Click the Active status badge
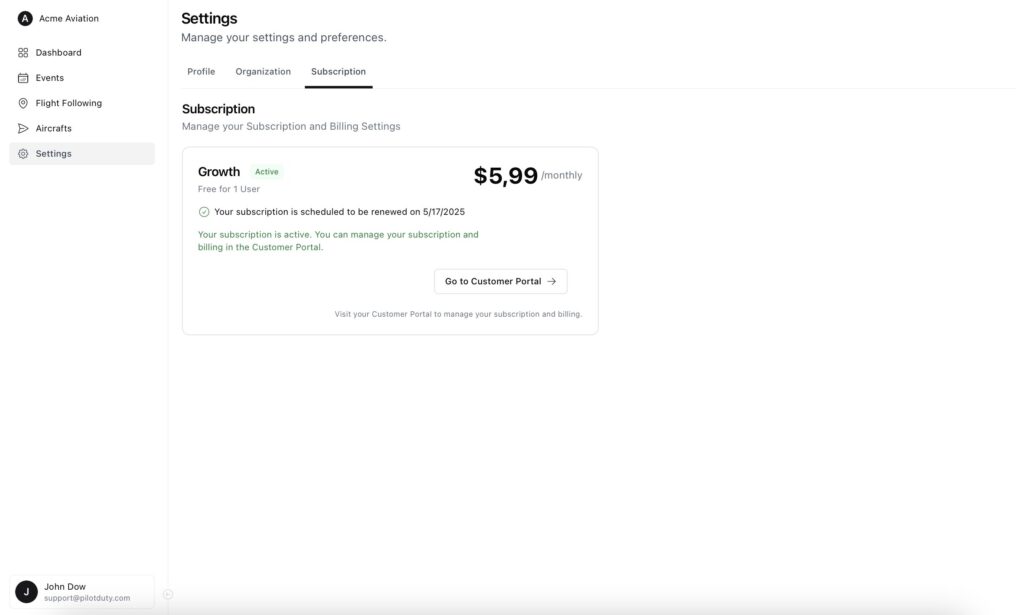 (x=267, y=172)
